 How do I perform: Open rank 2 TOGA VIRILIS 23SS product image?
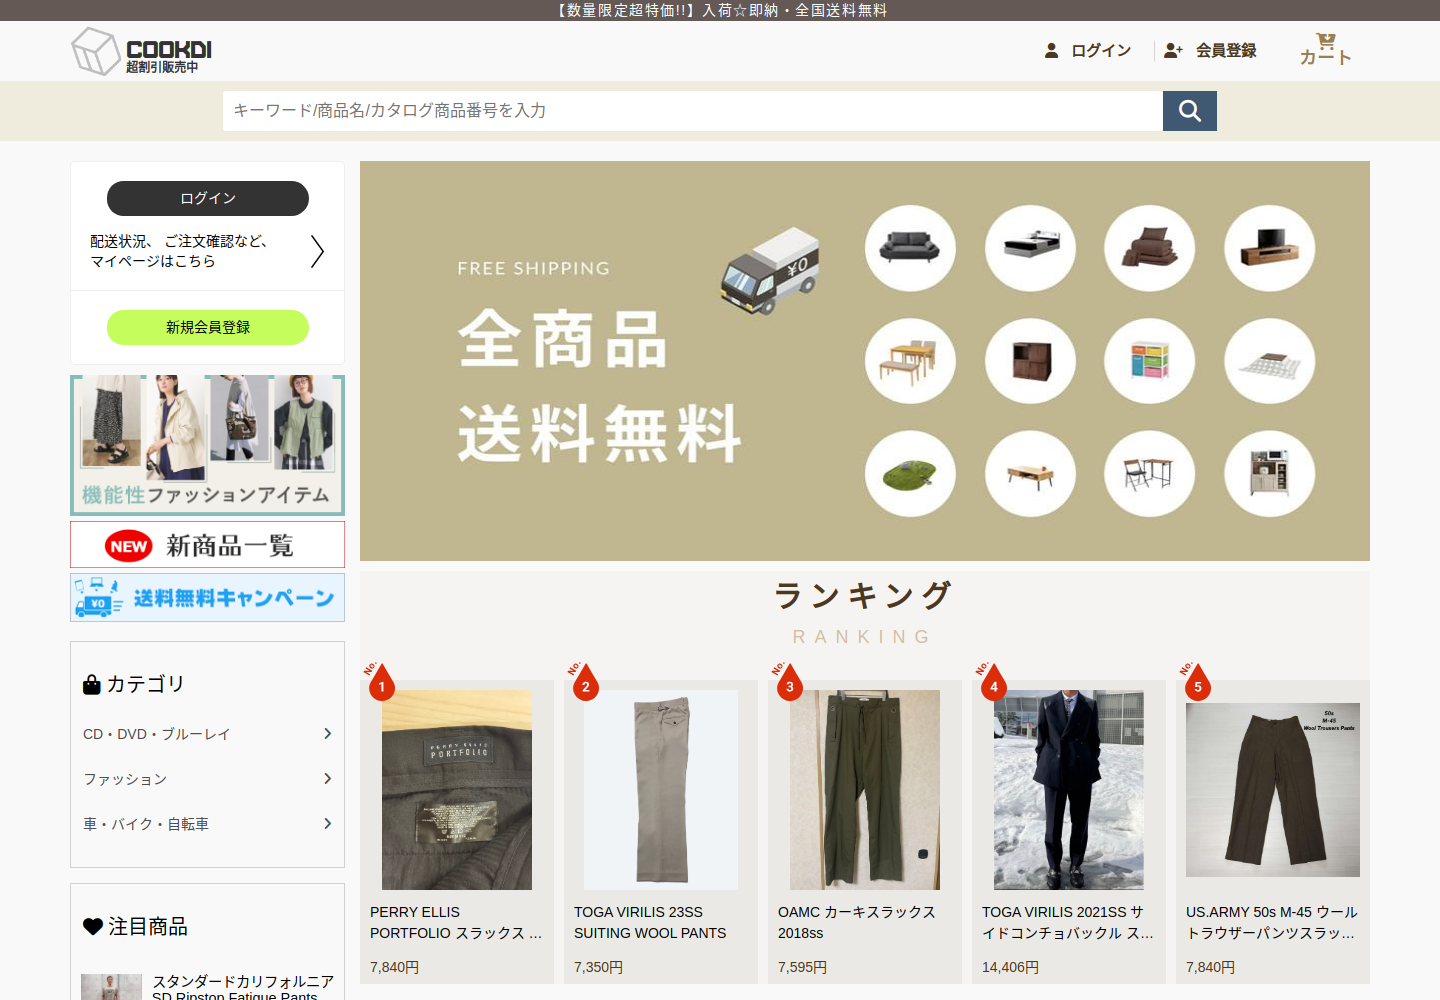661,790
